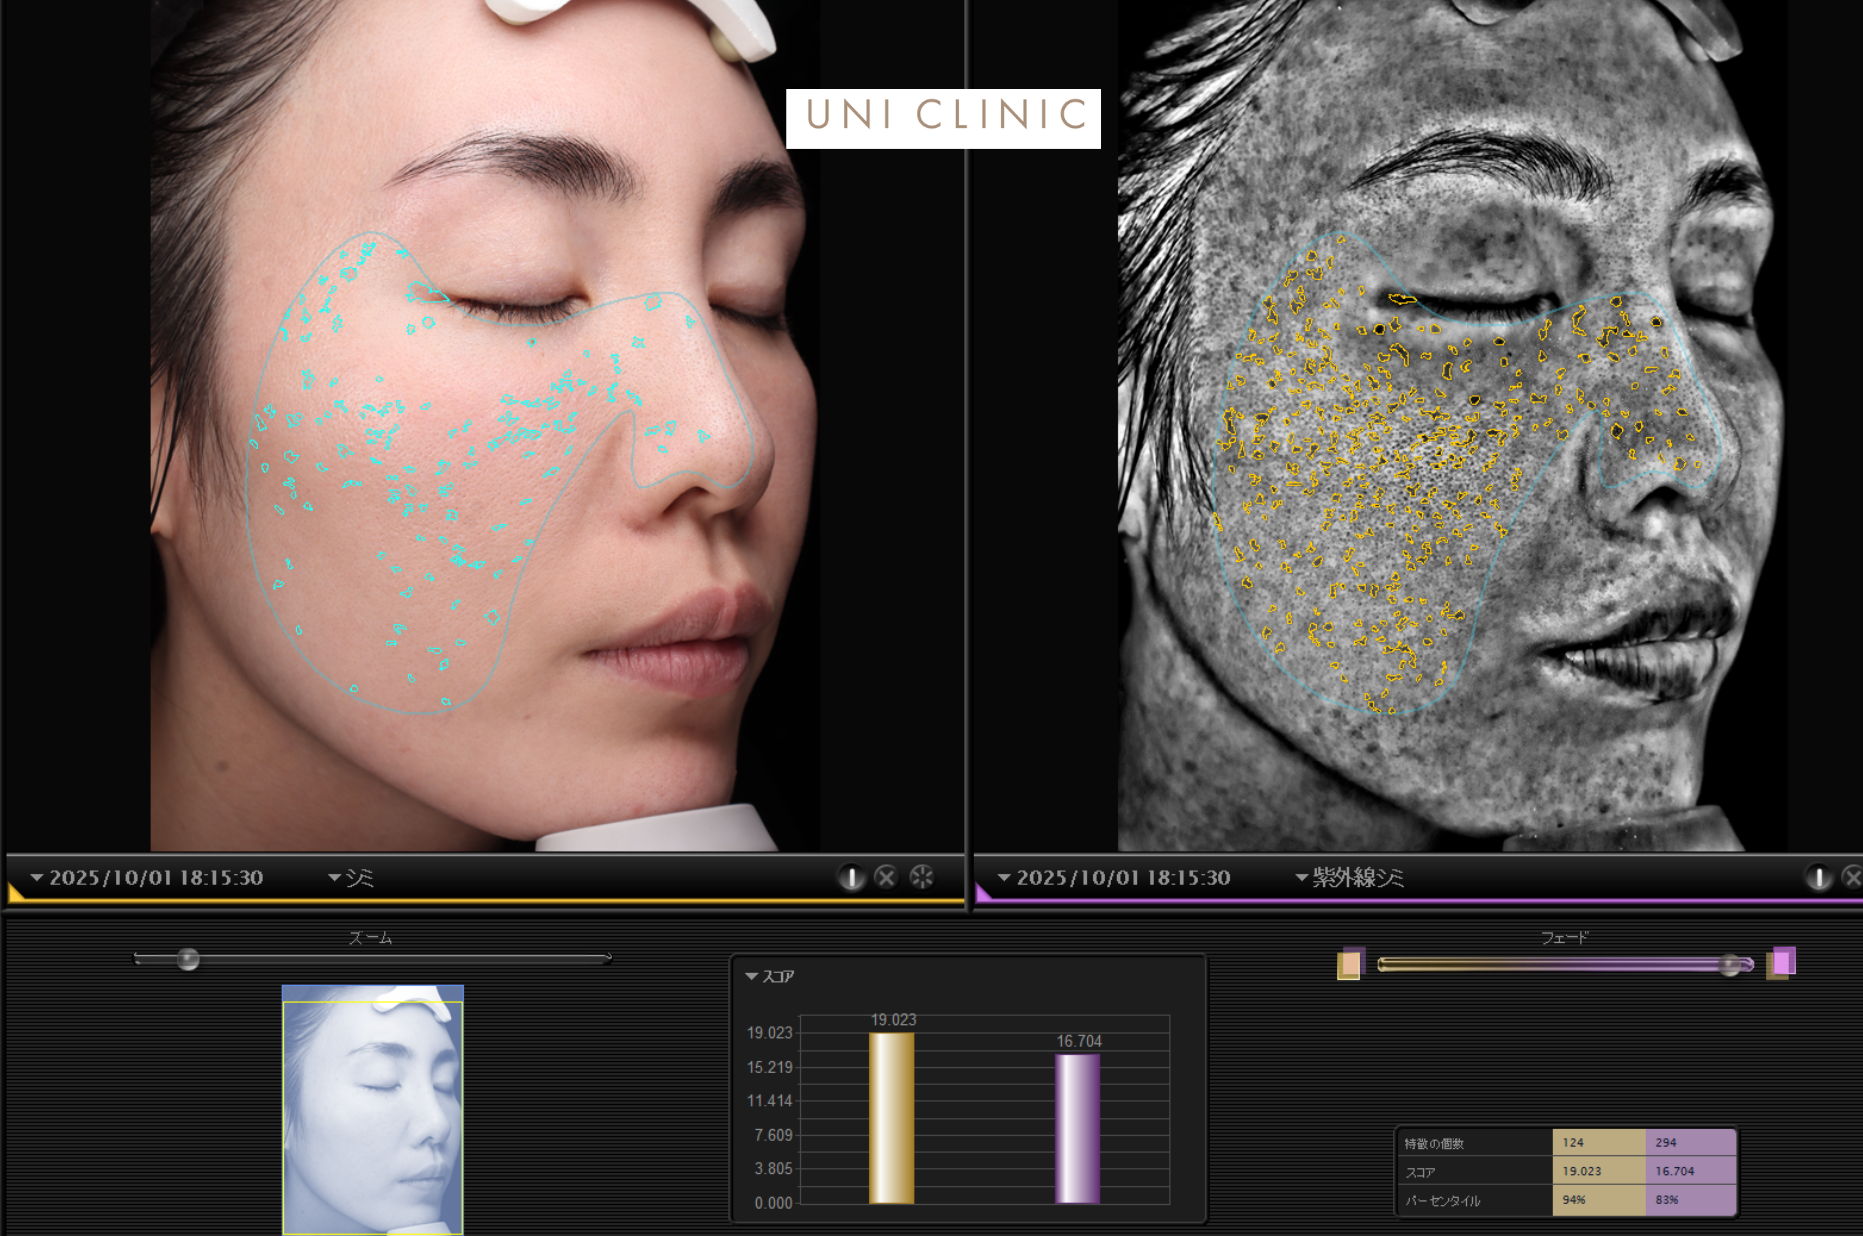The image size is (1863, 1236).
Task: Click the UNI CLINIC logo
Action: pyautogui.click(x=943, y=118)
